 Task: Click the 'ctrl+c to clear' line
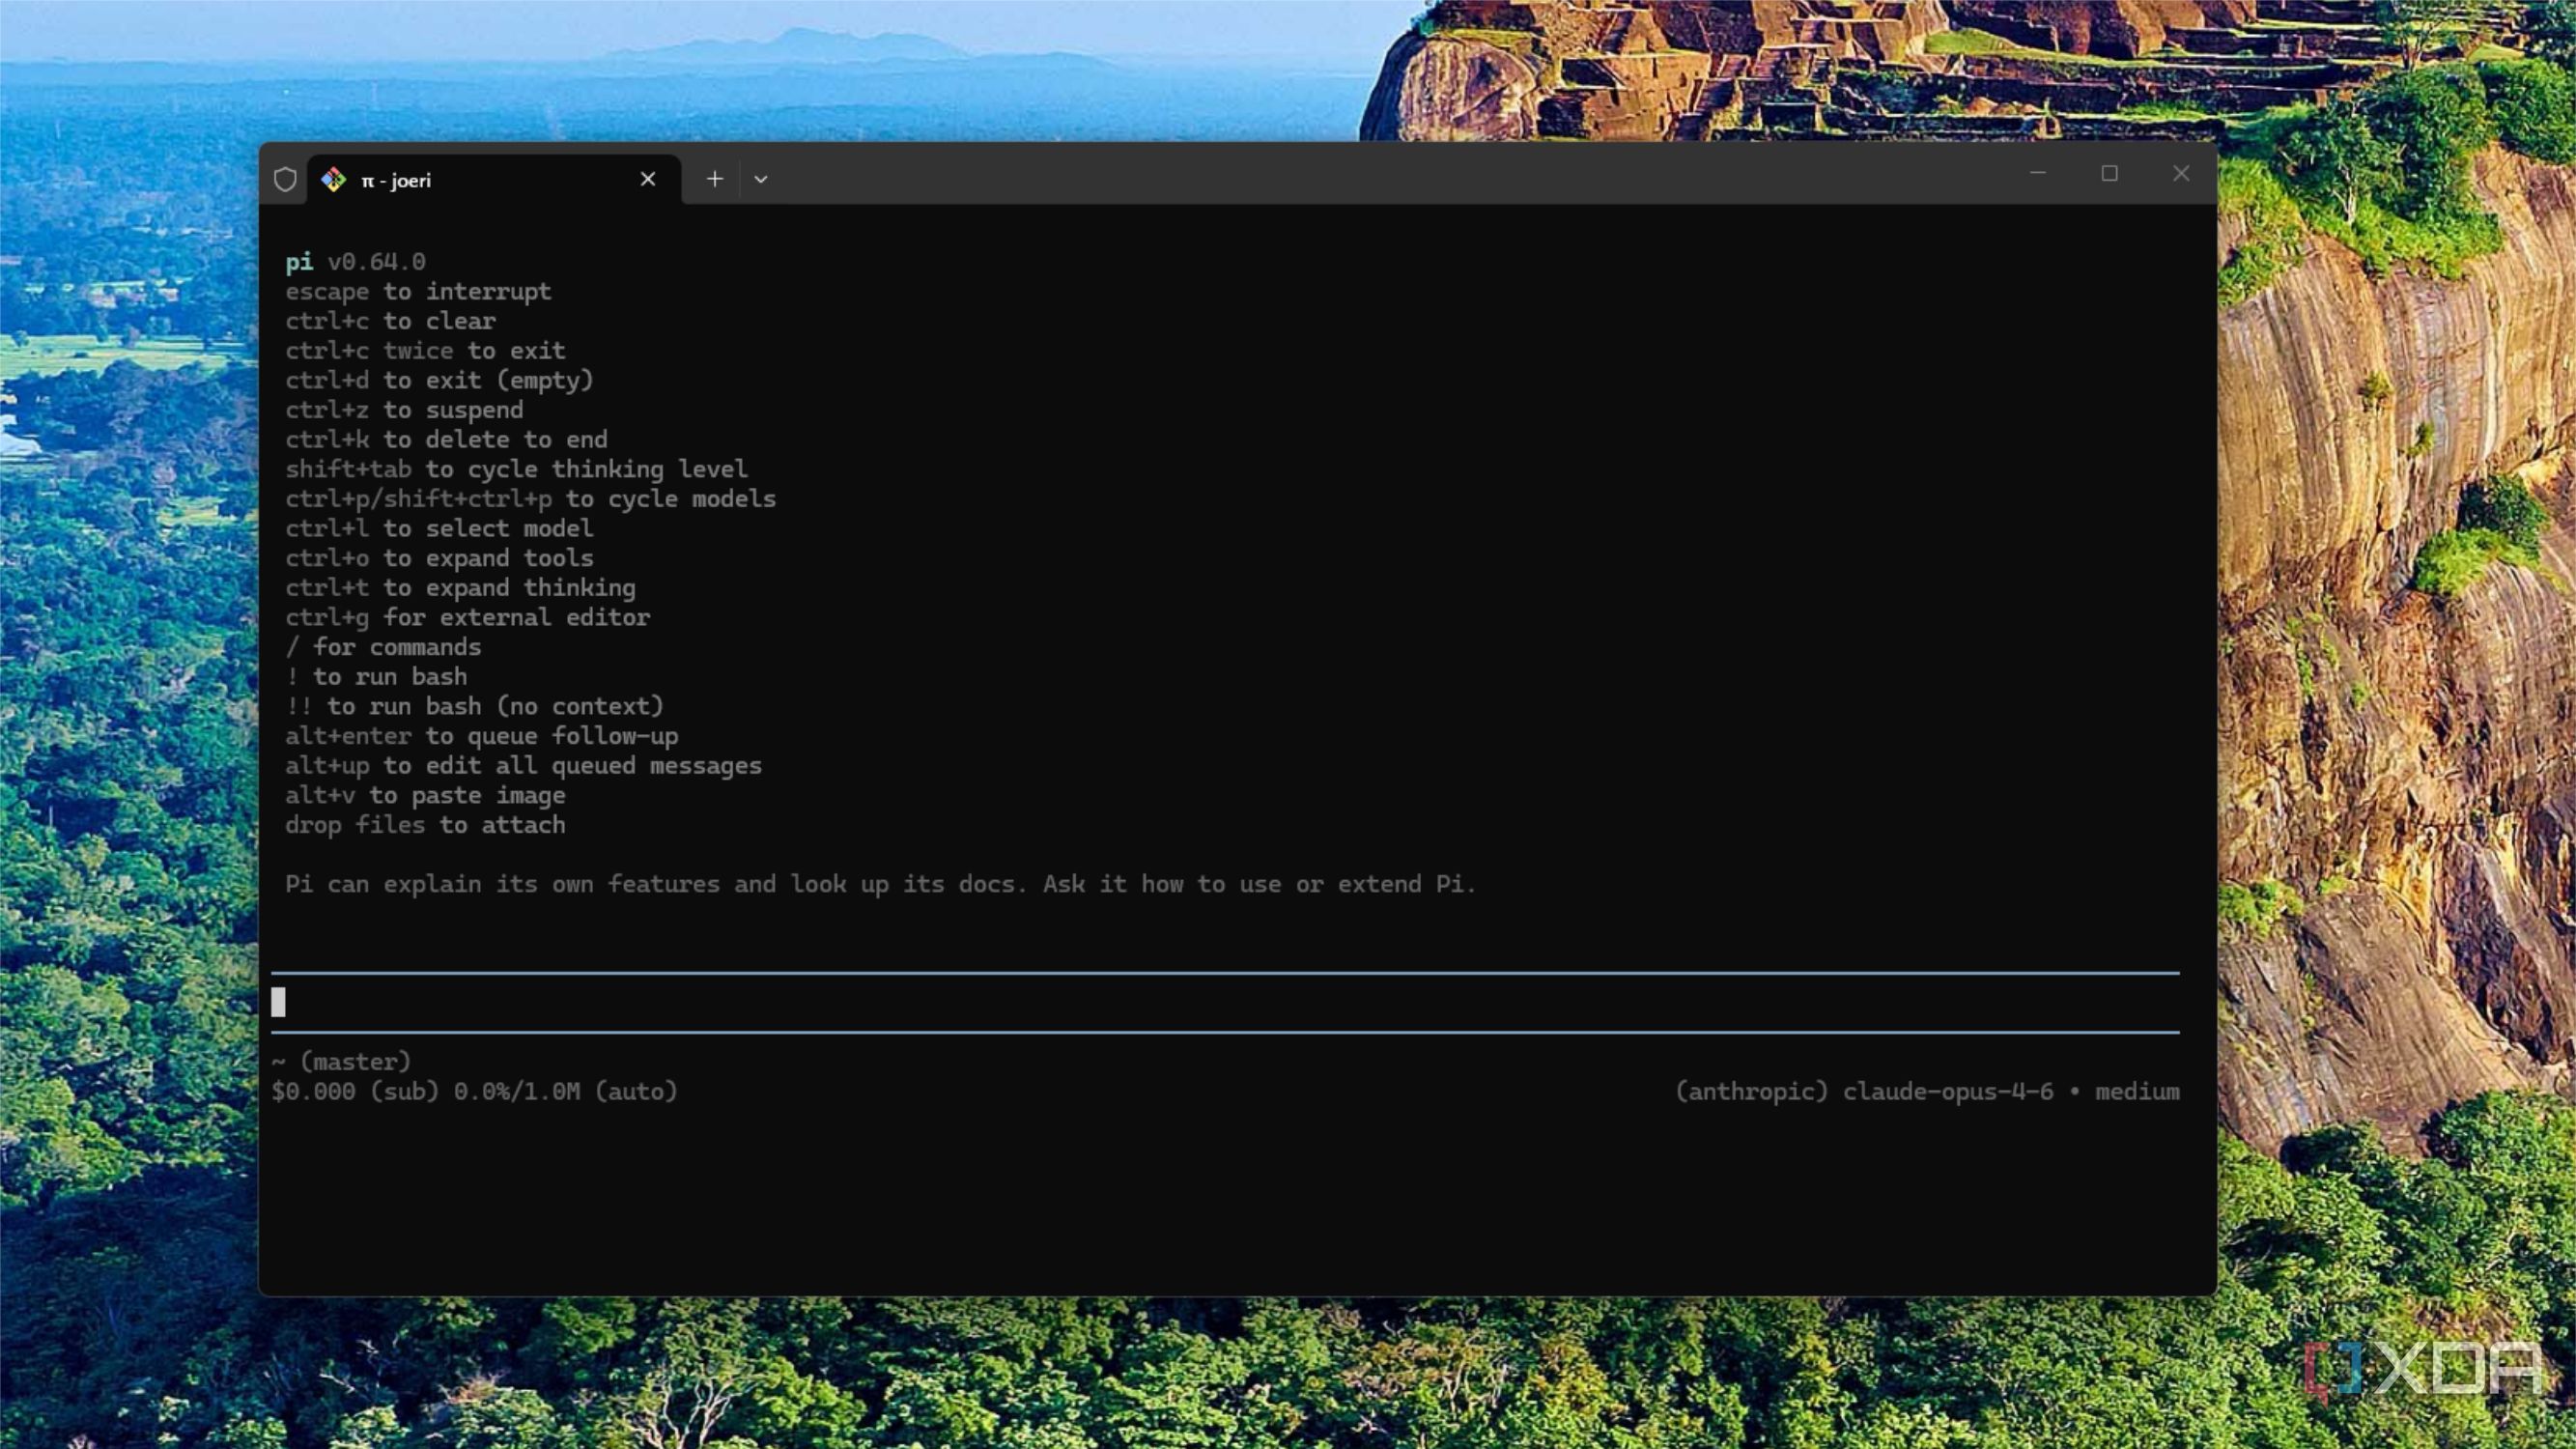coord(390,321)
